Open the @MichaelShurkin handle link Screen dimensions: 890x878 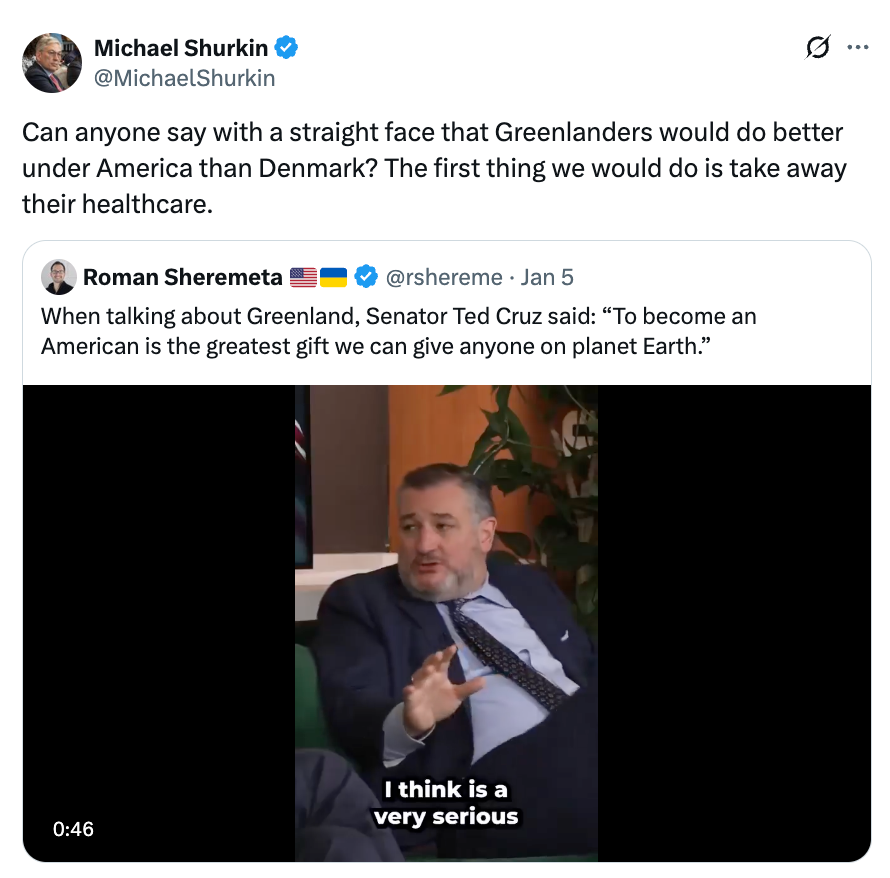pos(184,78)
